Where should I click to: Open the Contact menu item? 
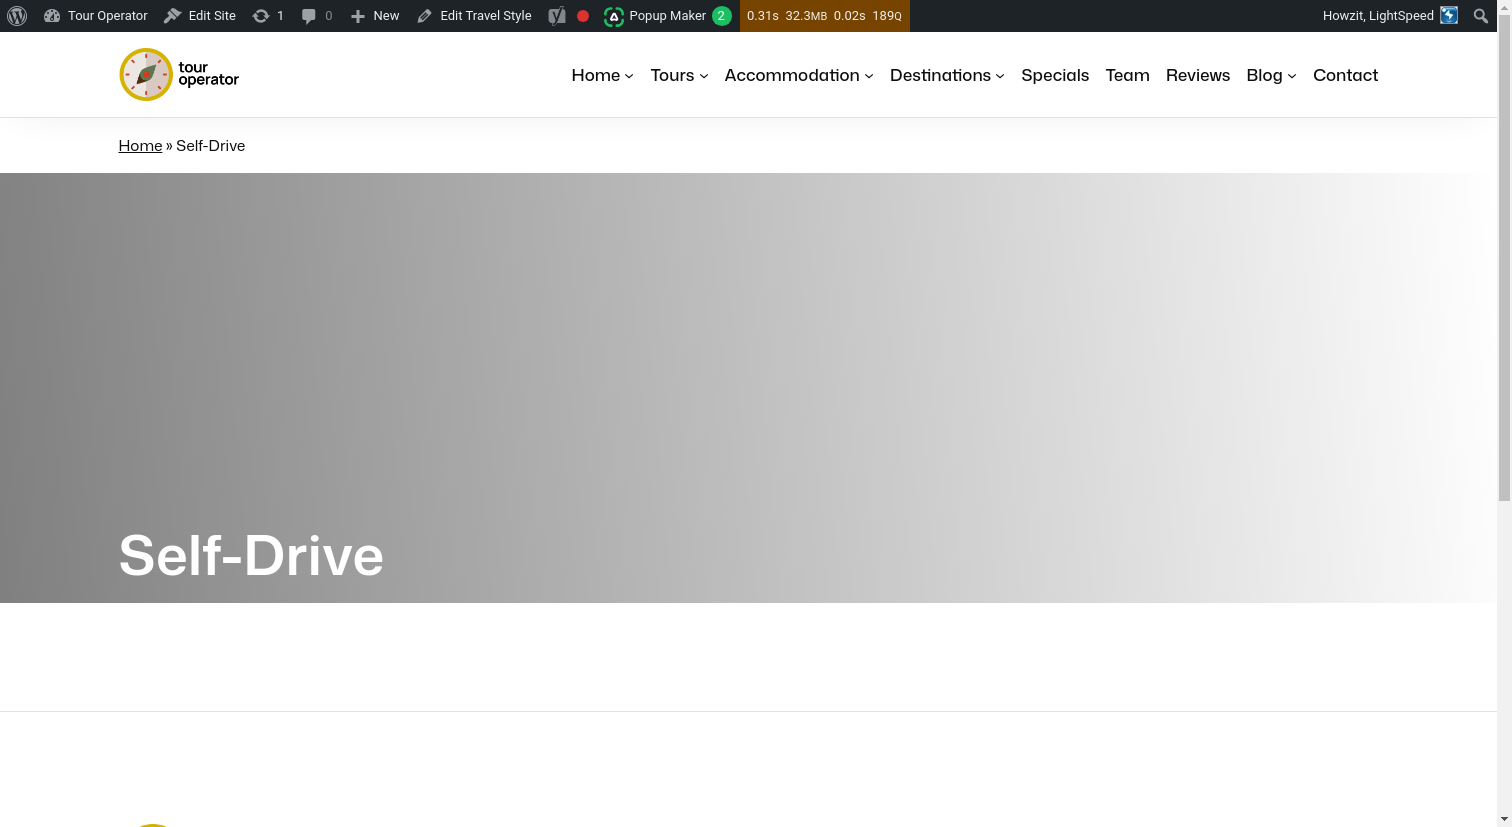point(1345,75)
